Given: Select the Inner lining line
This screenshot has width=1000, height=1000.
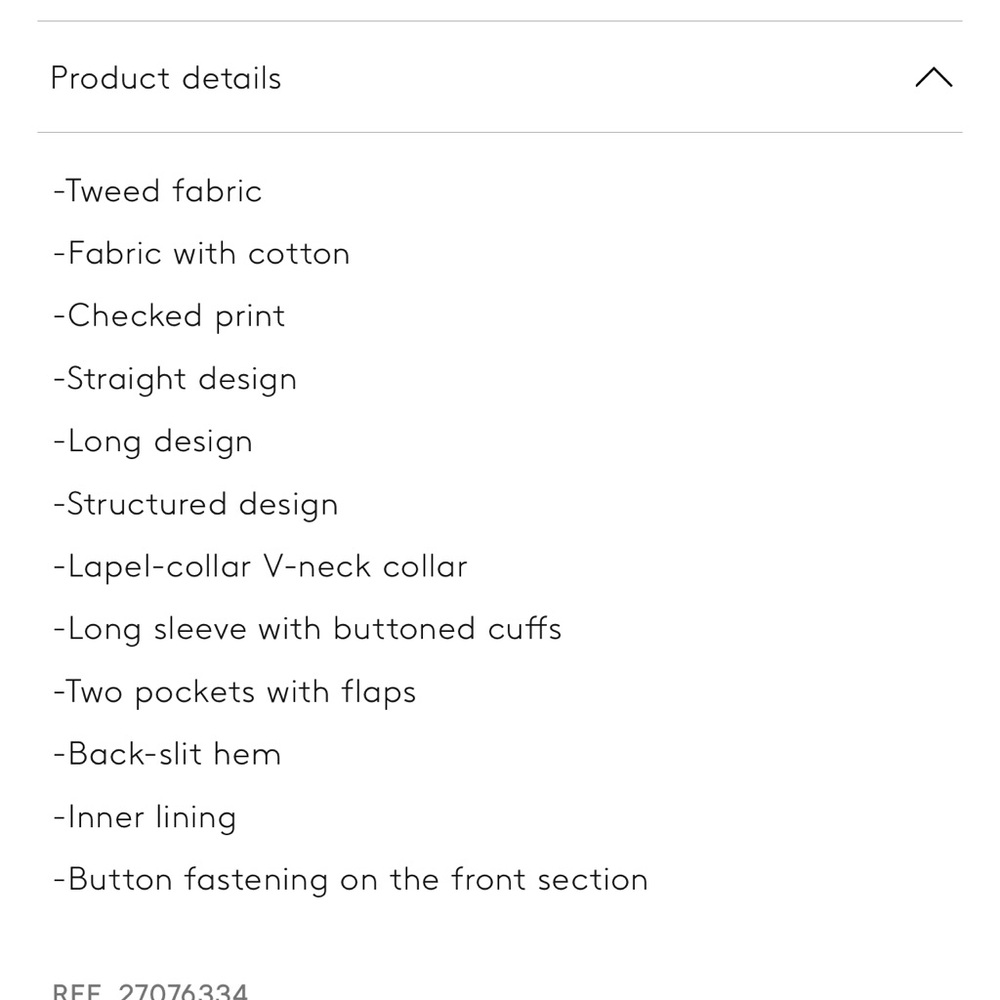Looking at the screenshot, I should (145, 817).
